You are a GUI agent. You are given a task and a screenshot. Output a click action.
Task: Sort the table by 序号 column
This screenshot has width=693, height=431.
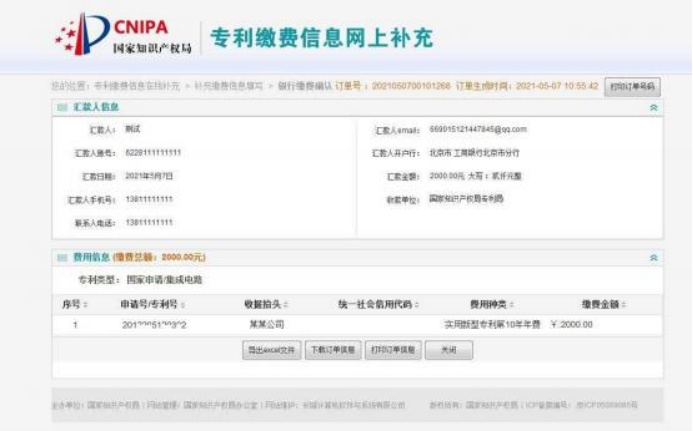[75, 304]
